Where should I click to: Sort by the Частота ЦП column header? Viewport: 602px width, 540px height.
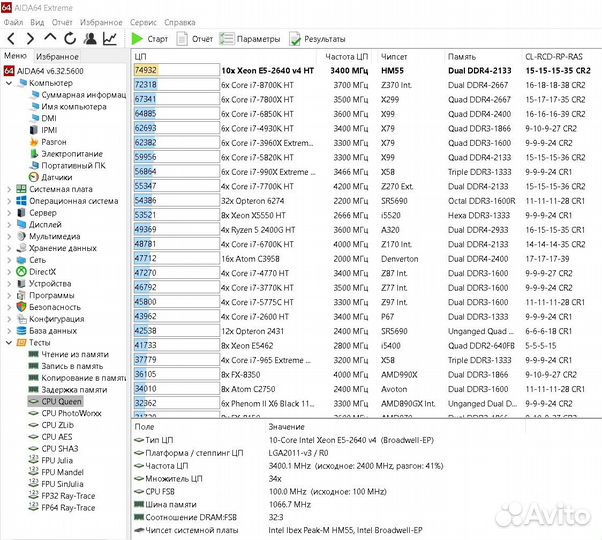pyautogui.click(x=347, y=57)
